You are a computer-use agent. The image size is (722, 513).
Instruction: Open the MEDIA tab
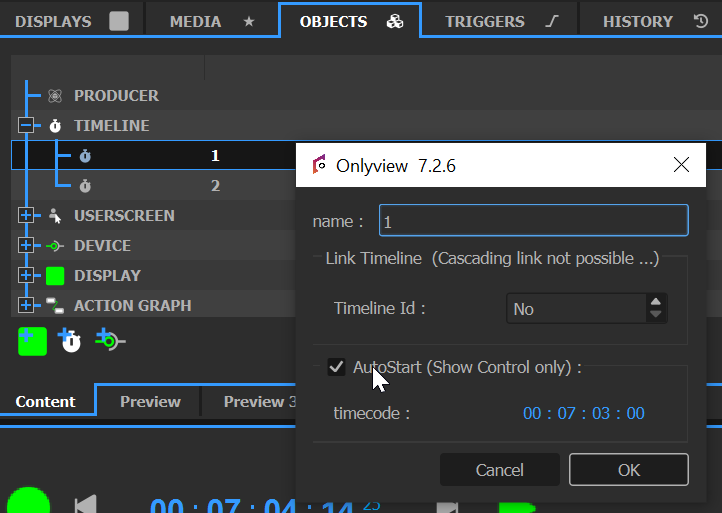[x=212, y=21]
